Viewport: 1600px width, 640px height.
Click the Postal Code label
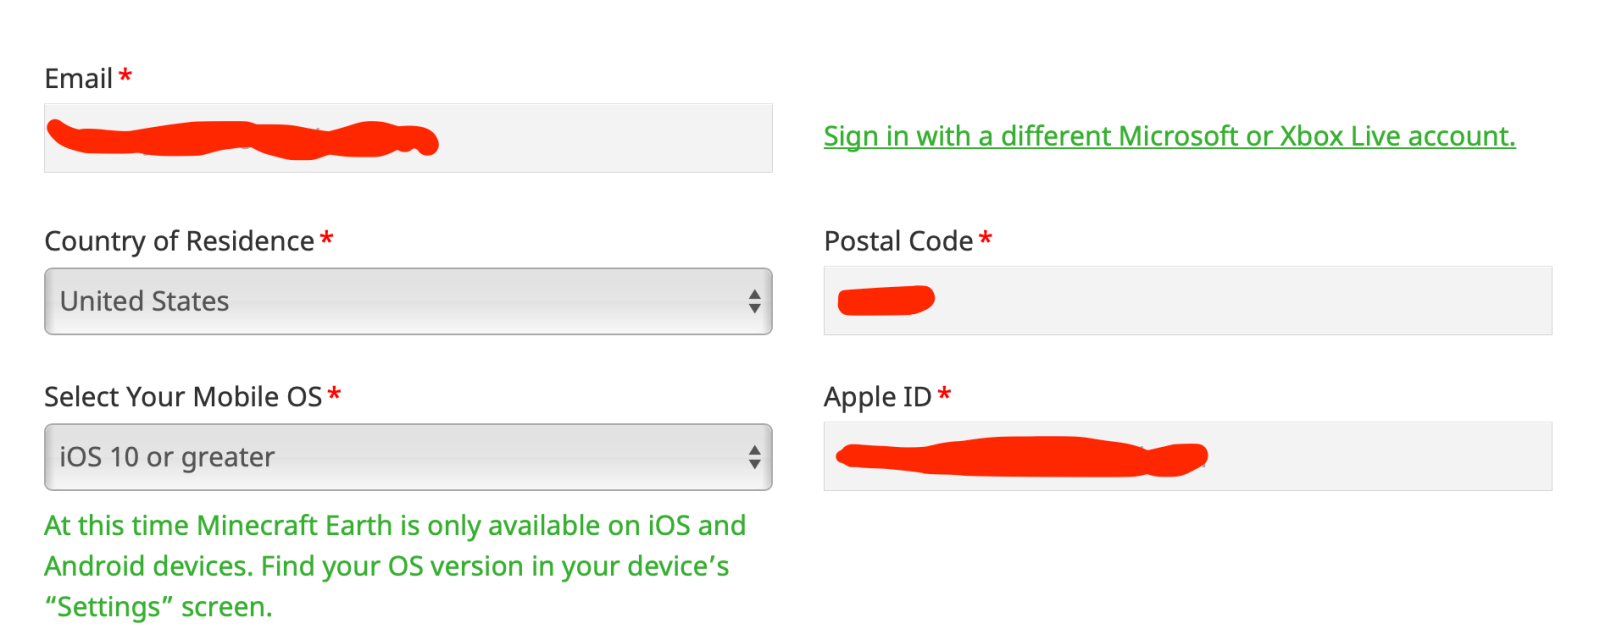pyautogui.click(x=898, y=241)
